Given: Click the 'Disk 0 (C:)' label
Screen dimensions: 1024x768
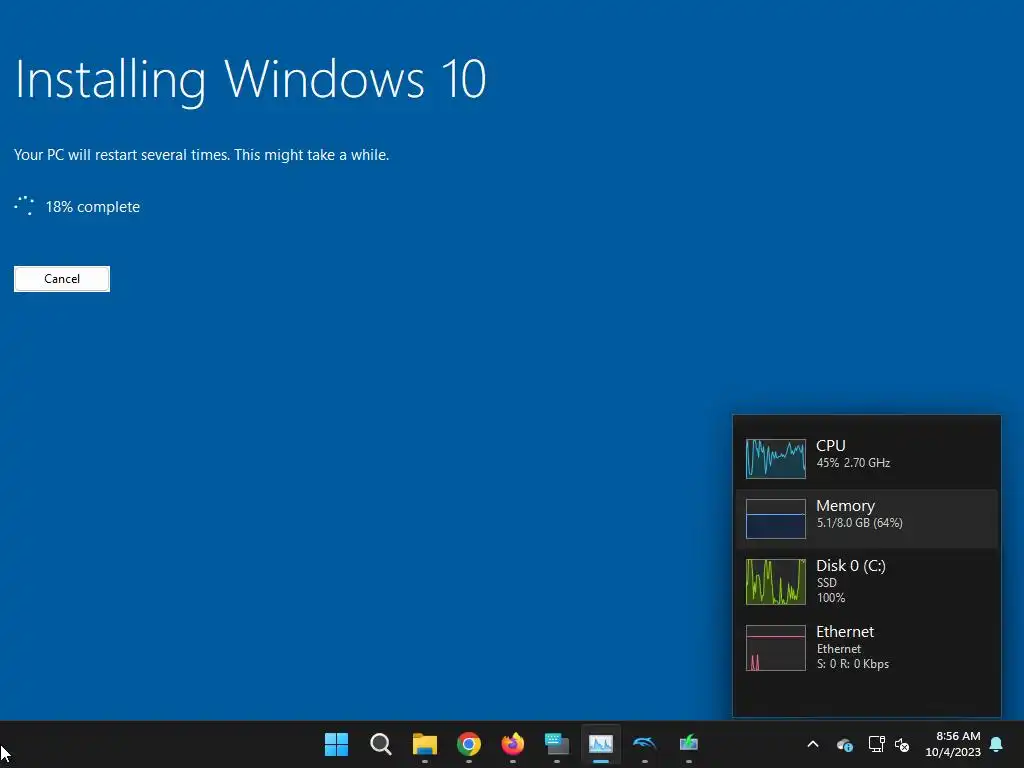Looking at the screenshot, I should coord(851,566).
